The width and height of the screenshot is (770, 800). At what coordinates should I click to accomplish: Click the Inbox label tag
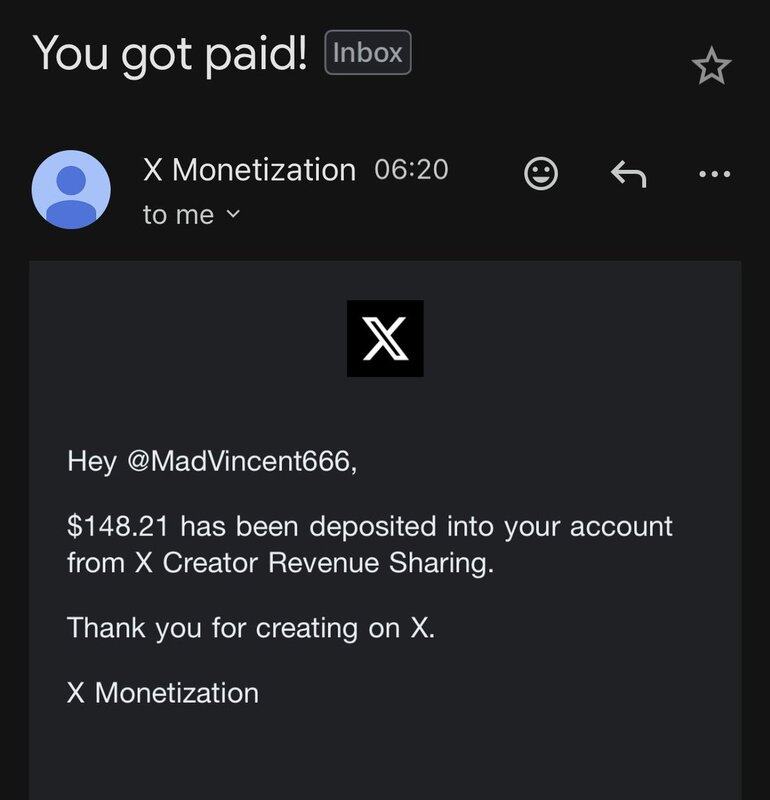click(368, 53)
